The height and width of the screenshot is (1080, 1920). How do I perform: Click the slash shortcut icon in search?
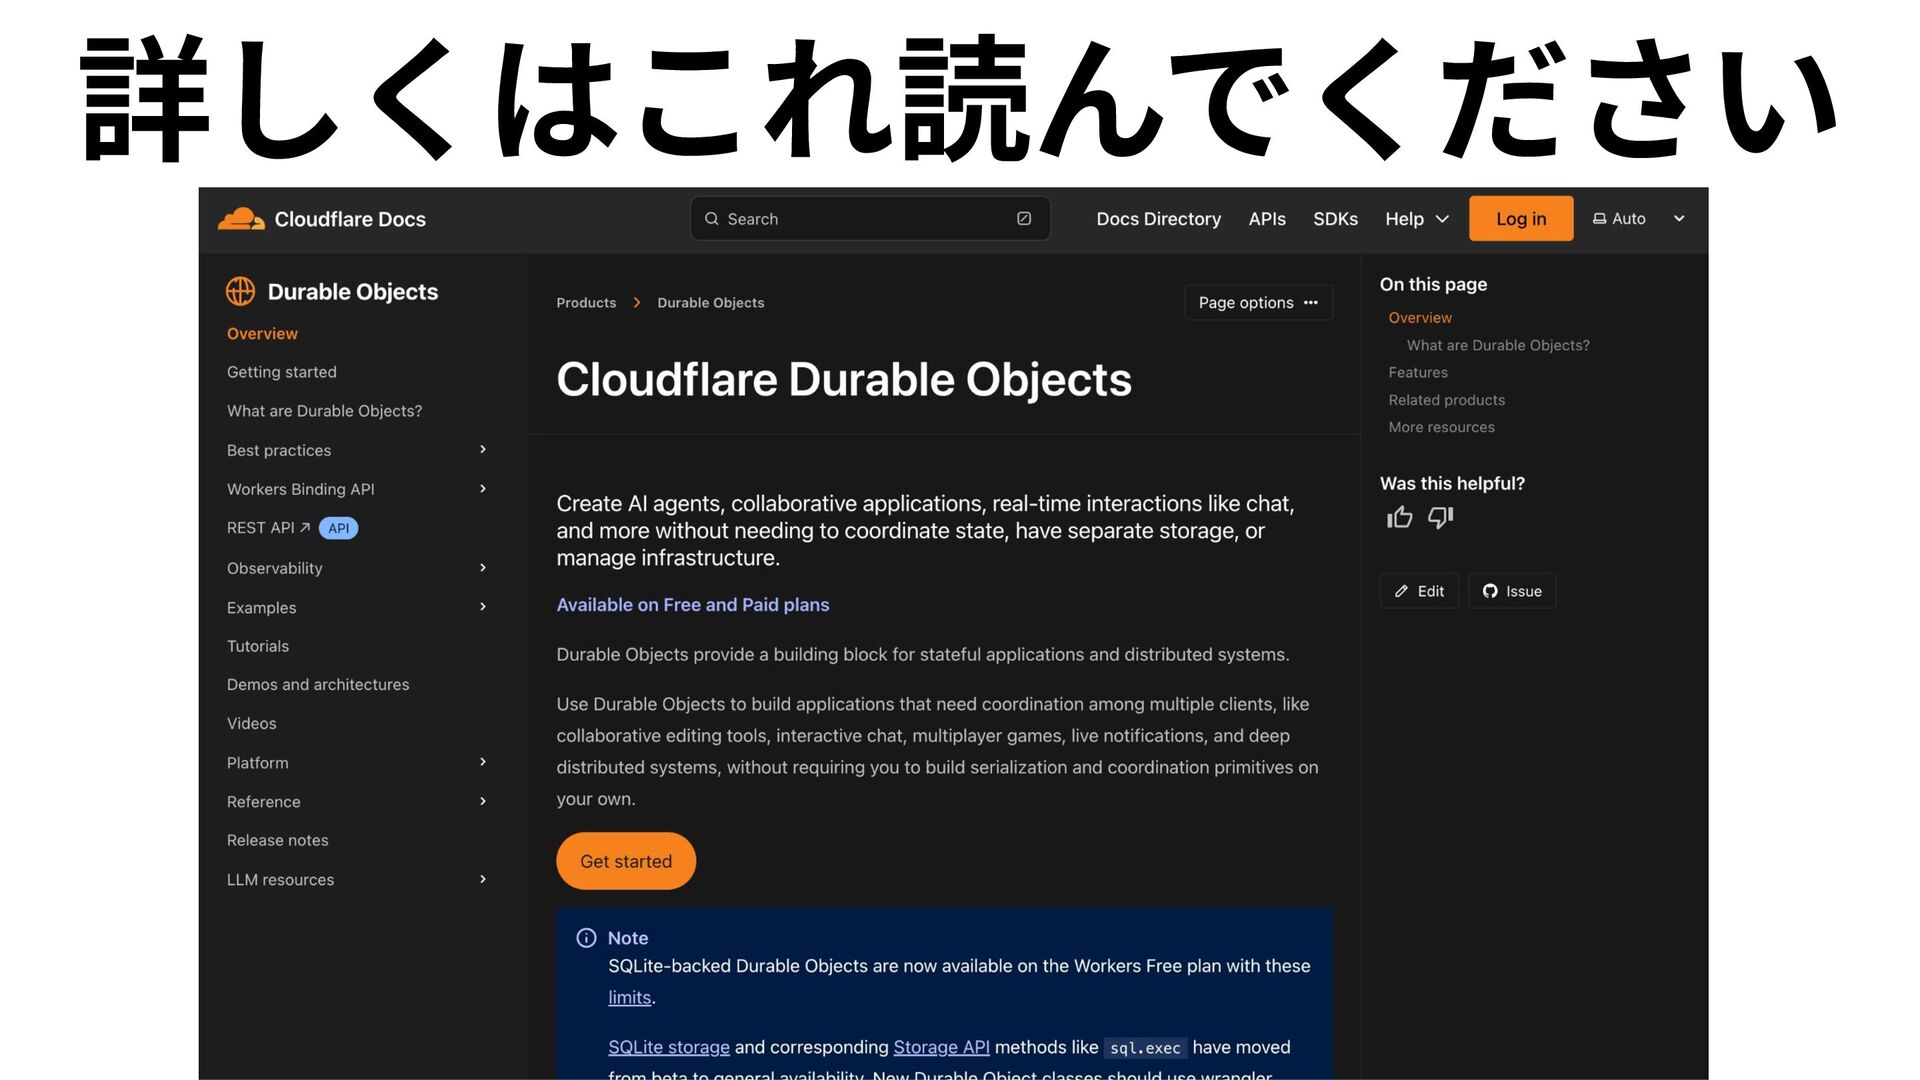coord(1024,219)
